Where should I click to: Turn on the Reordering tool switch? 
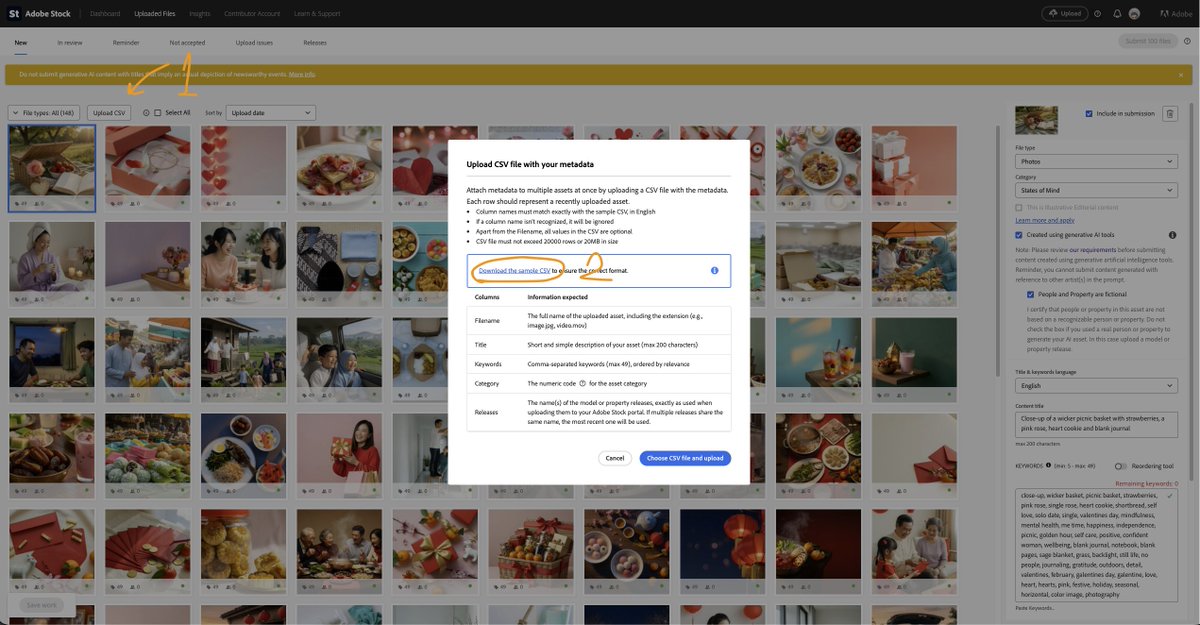[x=1121, y=466]
